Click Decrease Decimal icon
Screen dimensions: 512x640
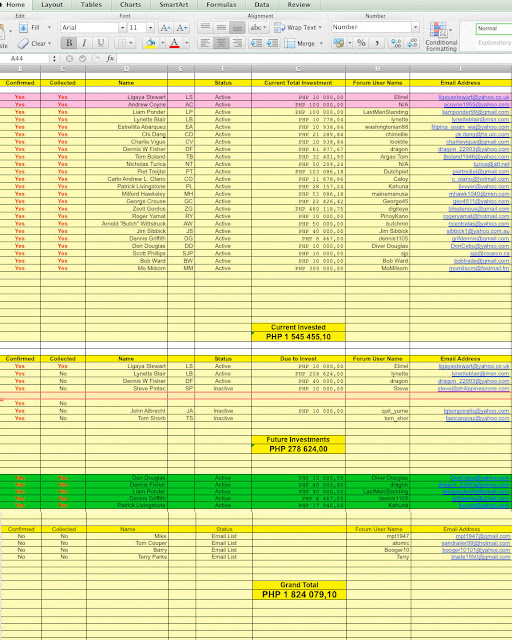pyautogui.click(x=412, y=43)
